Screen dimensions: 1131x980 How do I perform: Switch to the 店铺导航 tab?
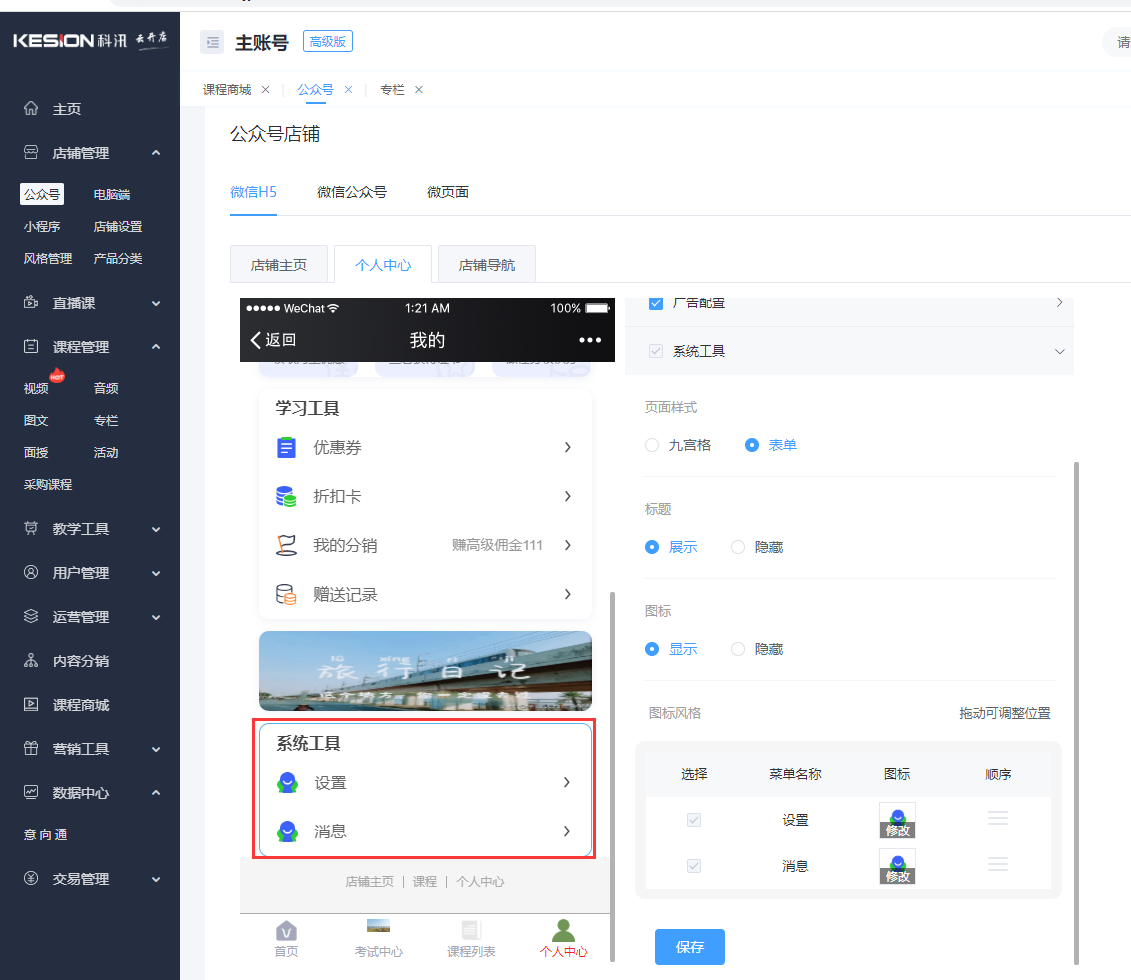tap(486, 263)
